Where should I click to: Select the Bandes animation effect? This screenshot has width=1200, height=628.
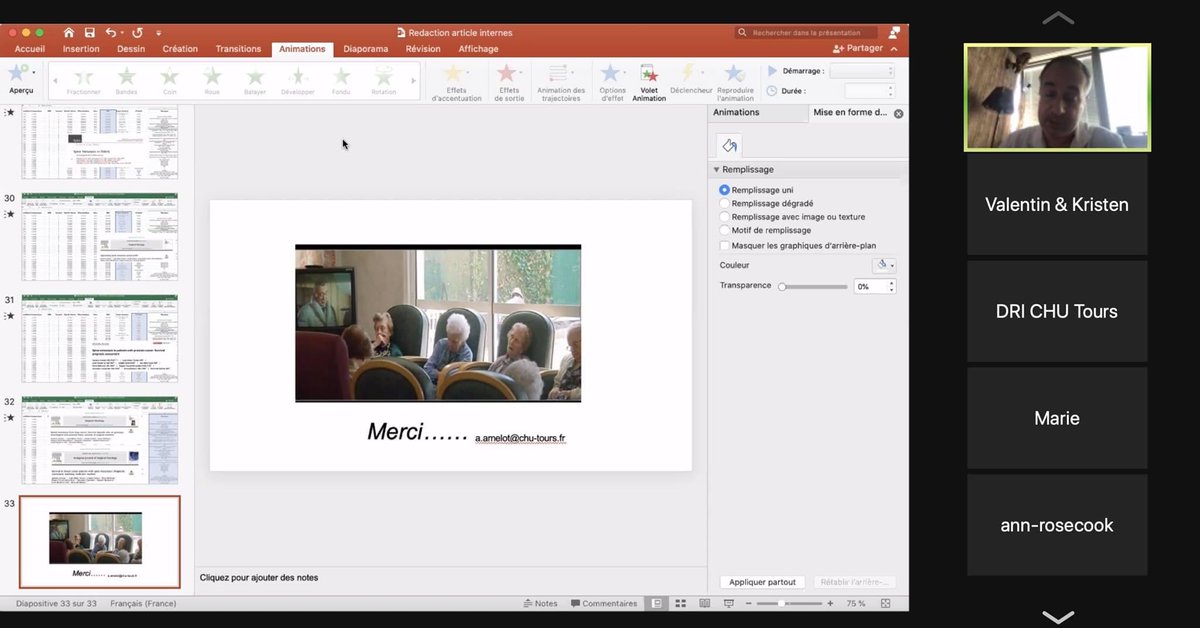(127, 80)
